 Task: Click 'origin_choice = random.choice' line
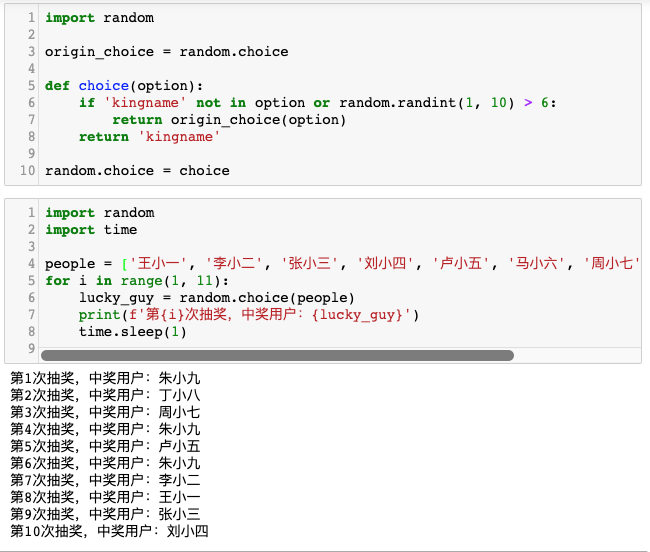coord(167,52)
